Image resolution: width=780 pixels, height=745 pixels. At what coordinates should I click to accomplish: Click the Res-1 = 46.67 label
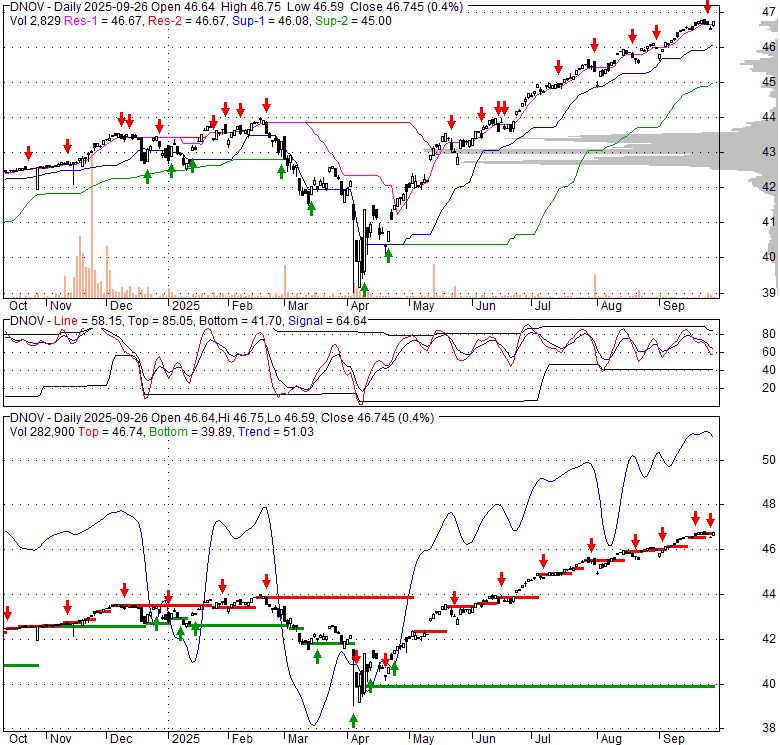pyautogui.click(x=103, y=21)
